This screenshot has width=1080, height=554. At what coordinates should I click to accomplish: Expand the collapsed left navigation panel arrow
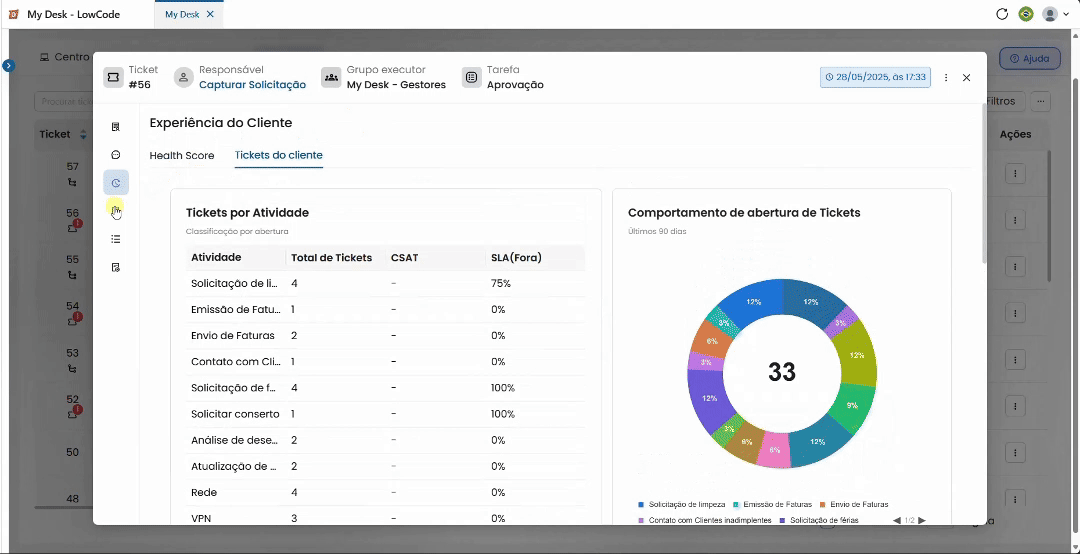tap(8, 65)
